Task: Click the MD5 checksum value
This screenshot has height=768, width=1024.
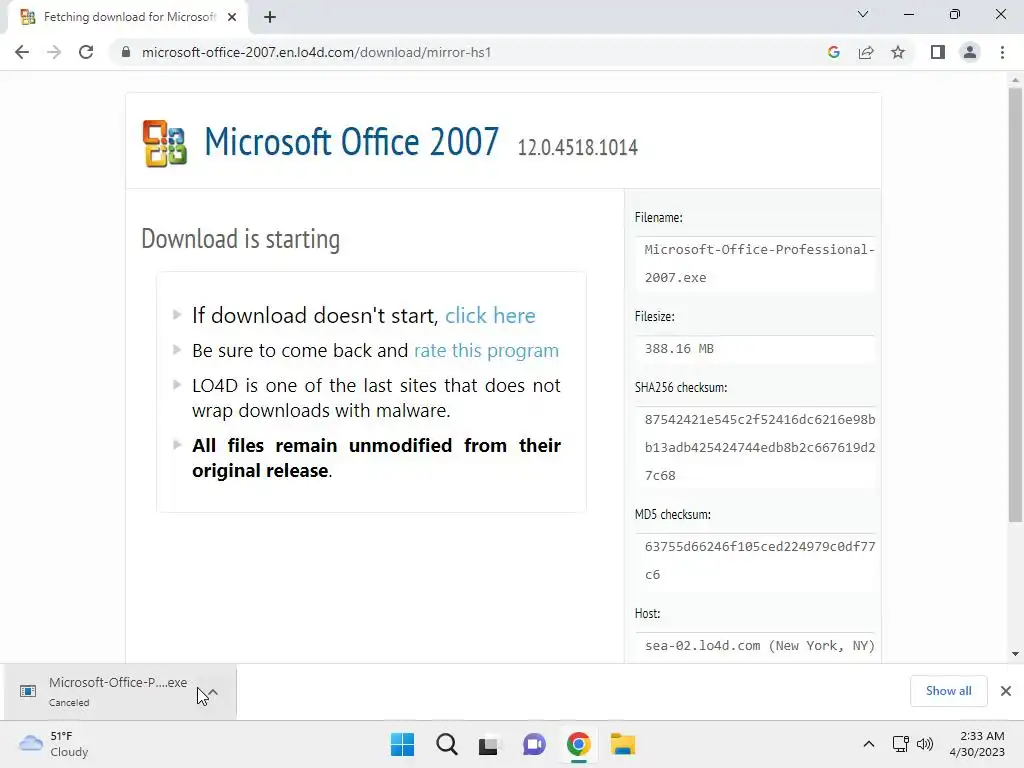Action: tap(760, 560)
